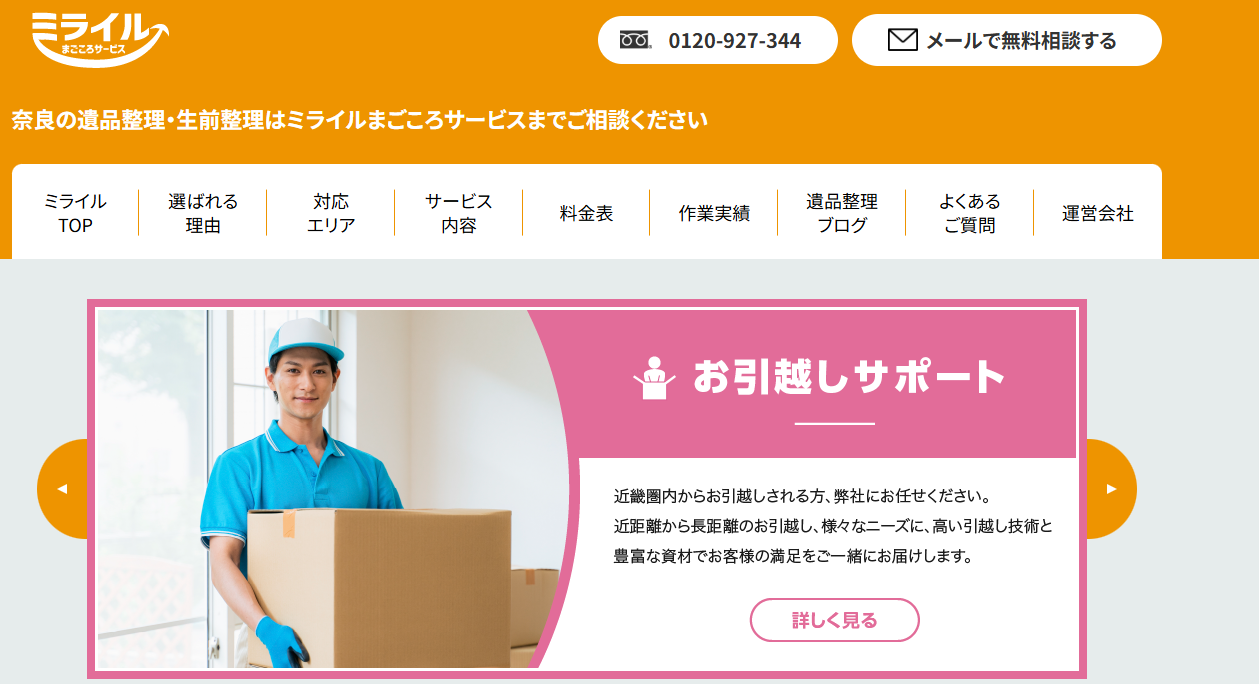Advance carousel with right arrow button
Image resolution: width=1259 pixels, height=684 pixels.
pos(1111,489)
